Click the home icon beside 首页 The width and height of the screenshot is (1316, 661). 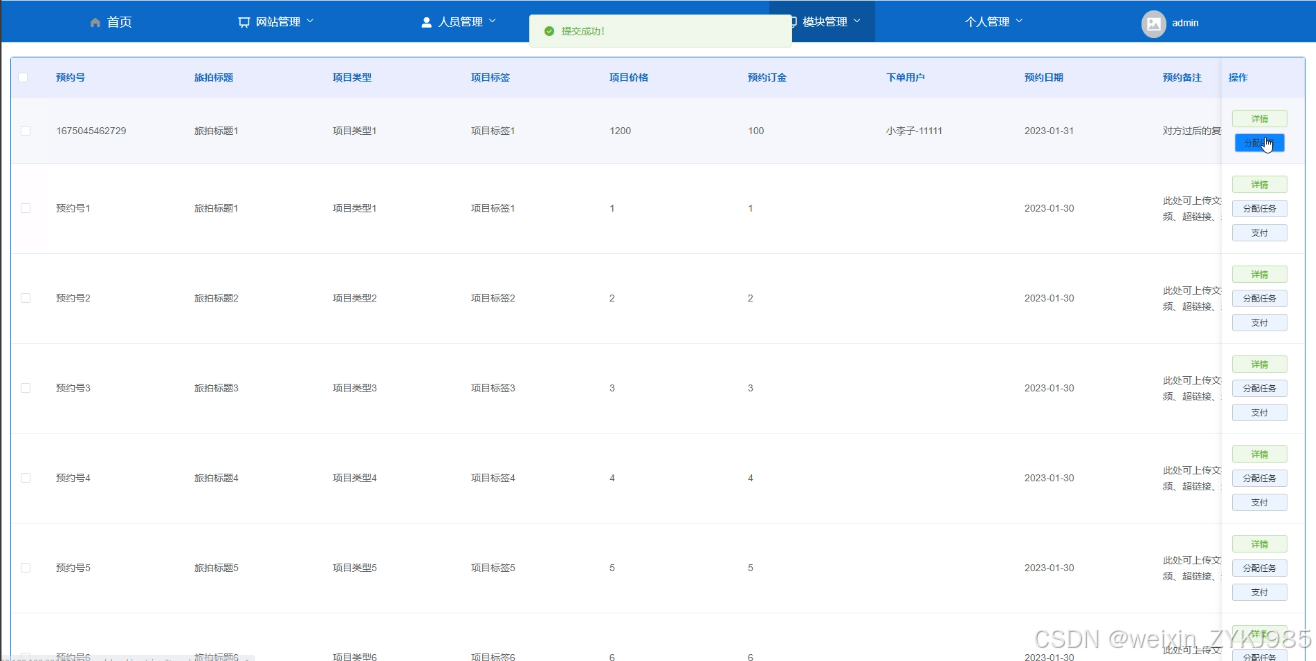(95, 22)
